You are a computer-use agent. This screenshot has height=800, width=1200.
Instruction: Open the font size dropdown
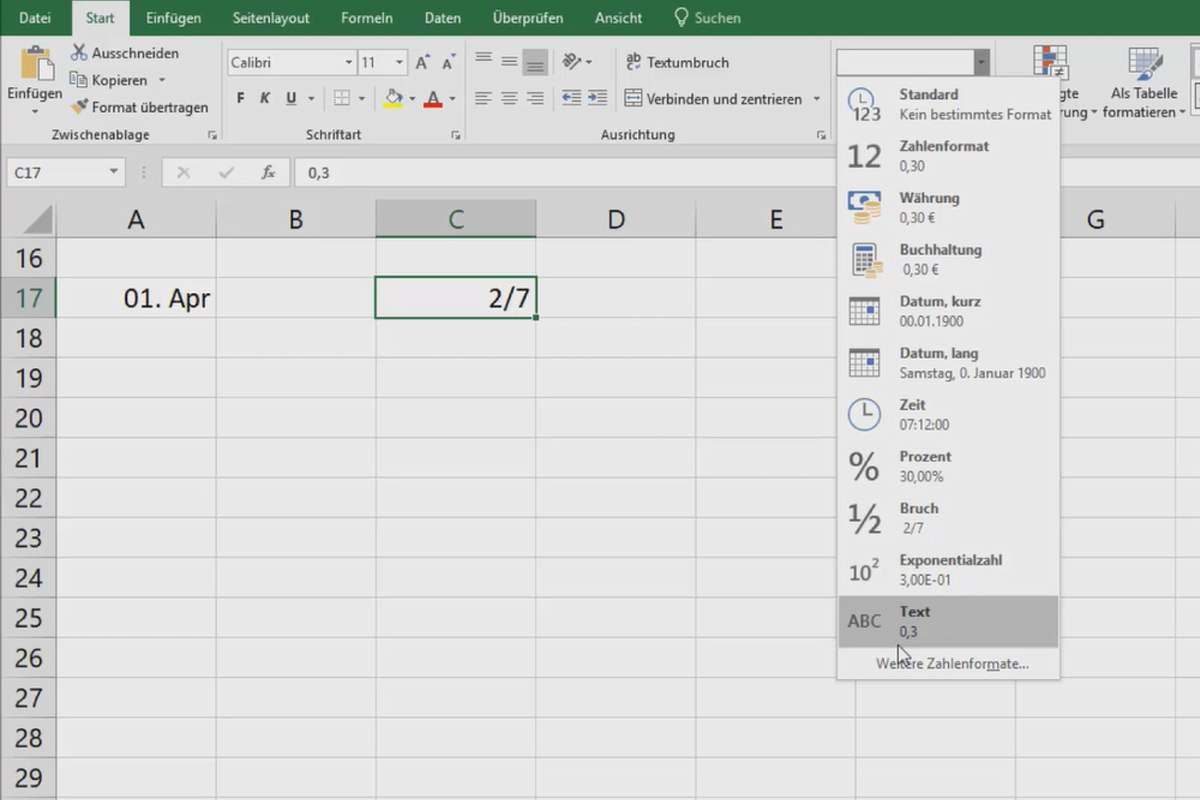pos(399,62)
